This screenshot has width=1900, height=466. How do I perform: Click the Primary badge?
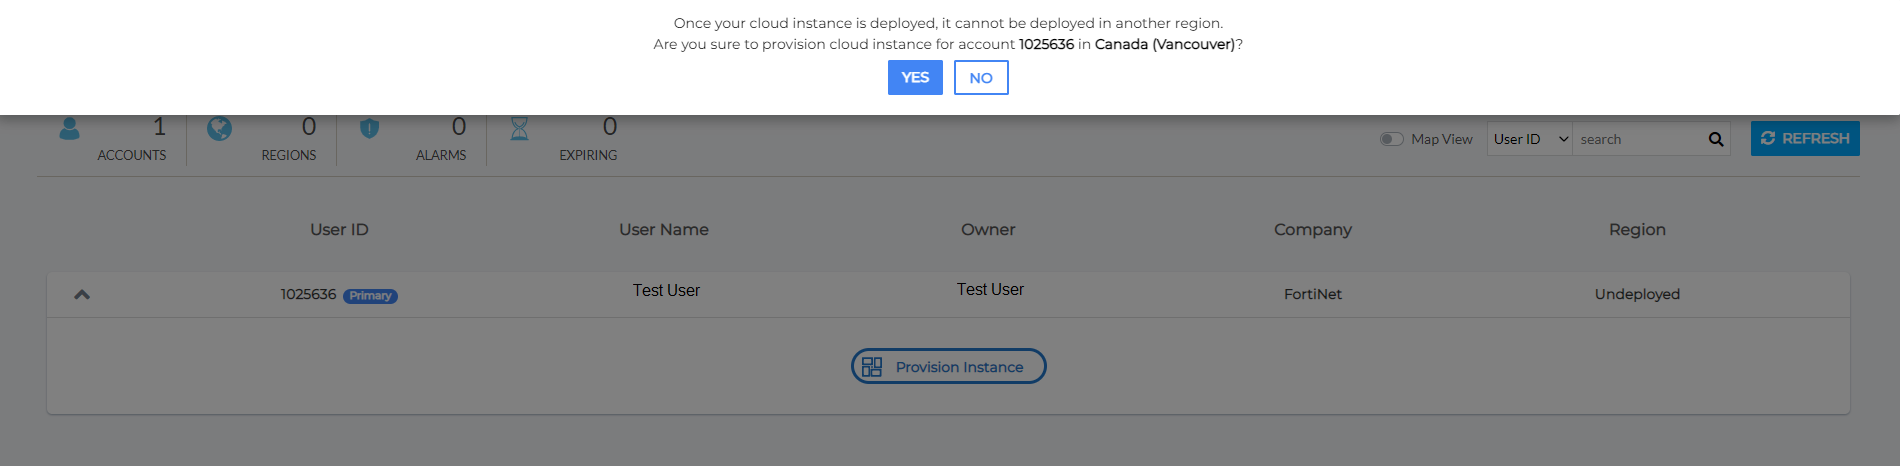[x=370, y=296]
